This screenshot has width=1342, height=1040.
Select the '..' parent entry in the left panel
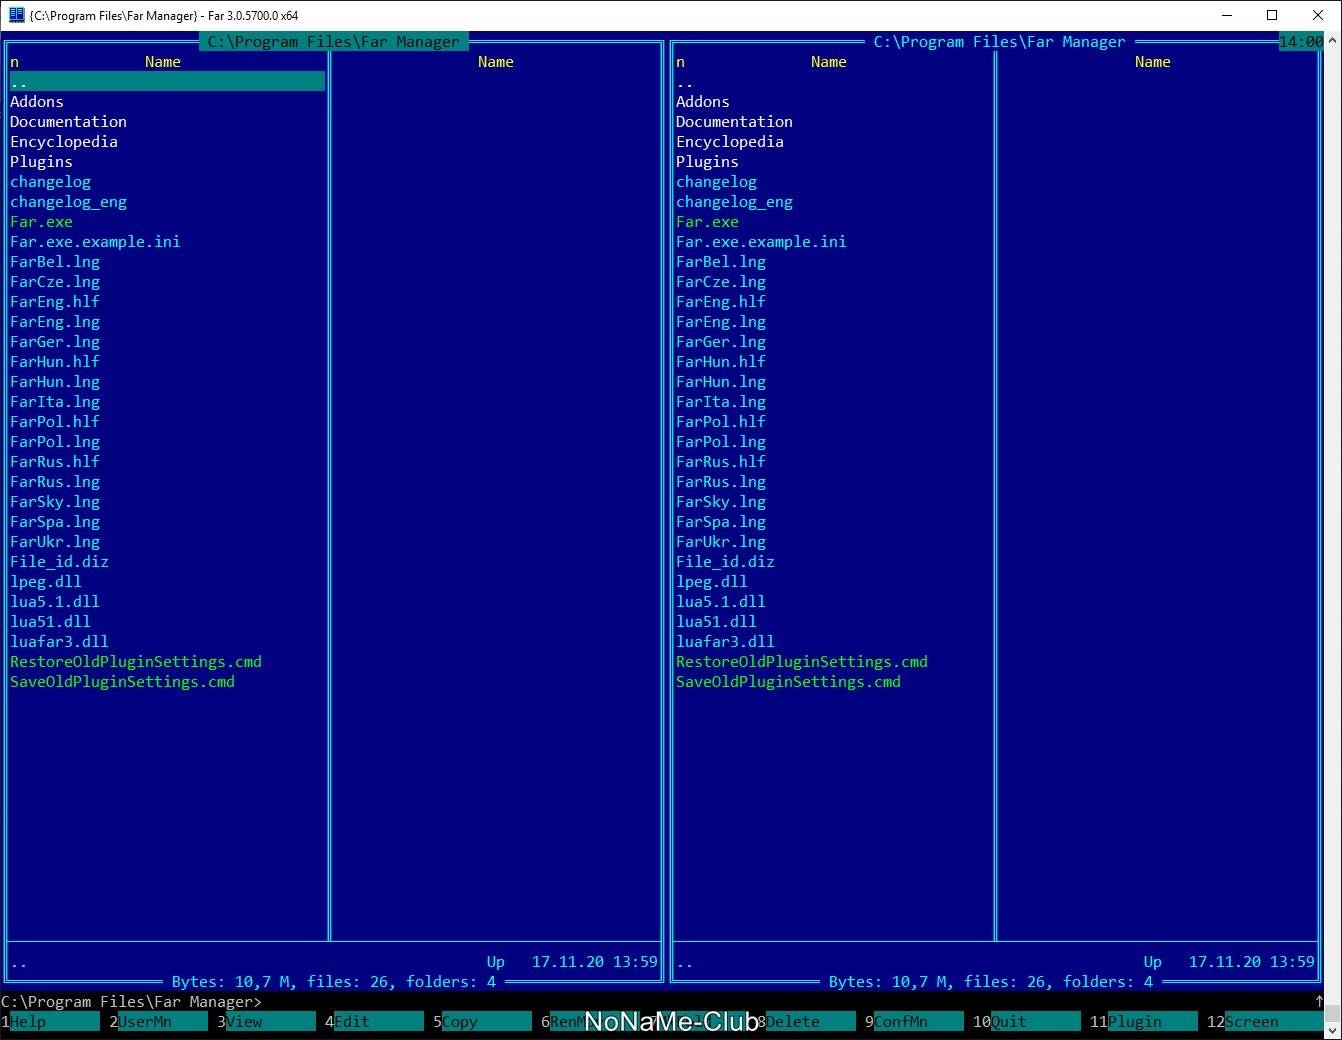click(x=167, y=82)
